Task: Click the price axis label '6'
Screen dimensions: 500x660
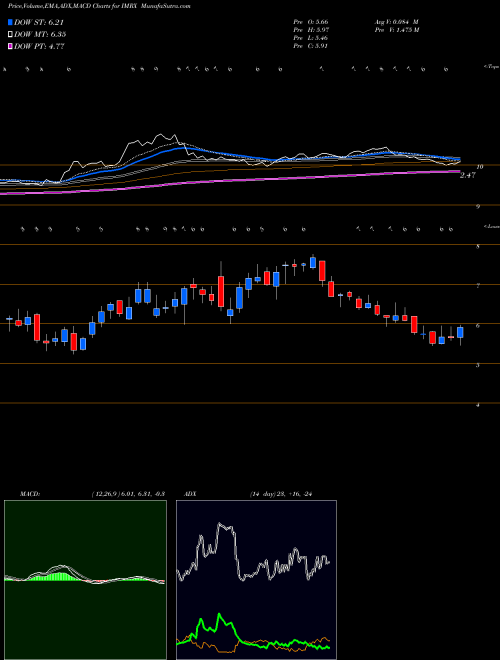Action: [478, 326]
